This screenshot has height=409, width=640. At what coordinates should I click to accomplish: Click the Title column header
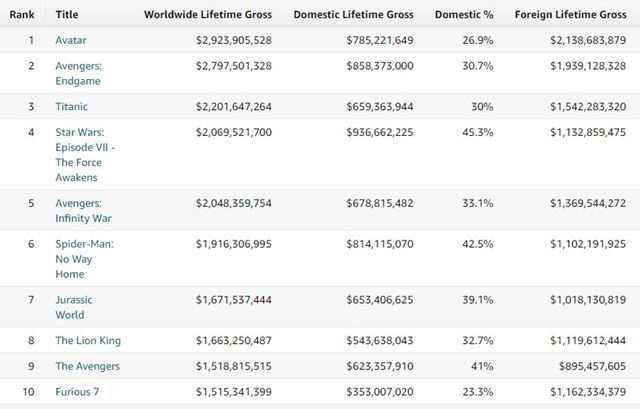[x=67, y=14]
